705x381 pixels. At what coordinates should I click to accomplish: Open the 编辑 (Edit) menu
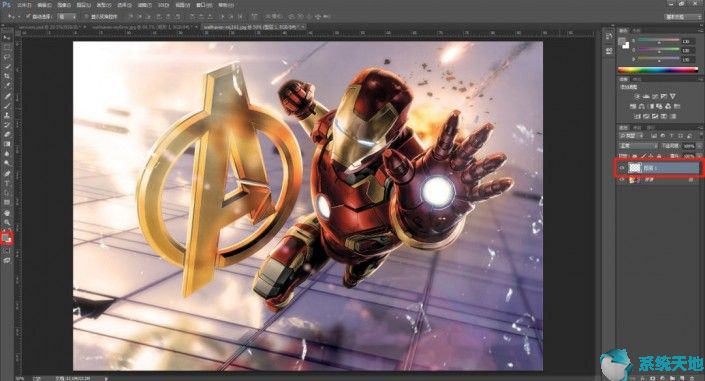click(x=44, y=5)
